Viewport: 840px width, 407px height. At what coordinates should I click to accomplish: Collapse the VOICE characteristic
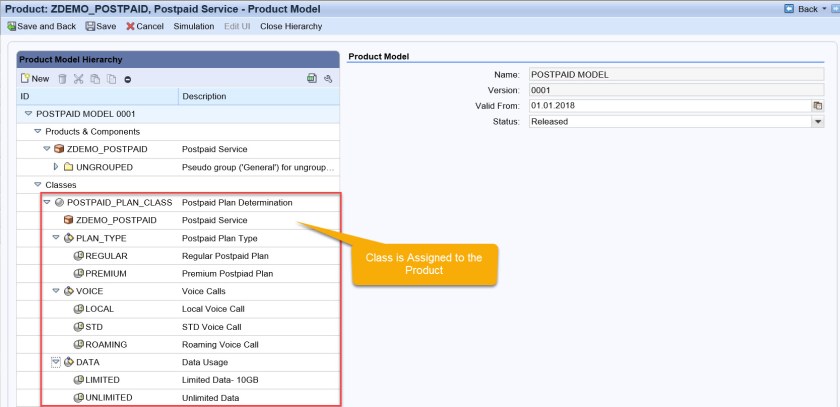click(56, 291)
